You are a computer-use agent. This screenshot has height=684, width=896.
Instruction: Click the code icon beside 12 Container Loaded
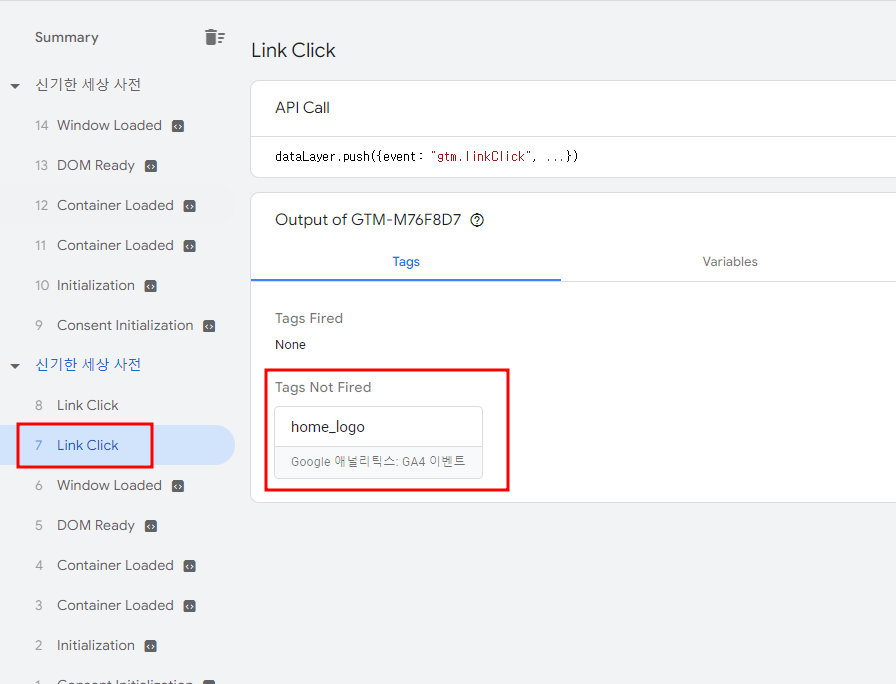point(190,206)
